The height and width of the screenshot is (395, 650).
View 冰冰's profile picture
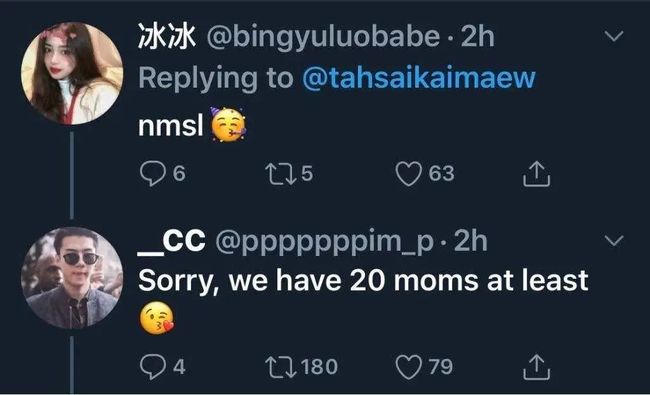[72, 73]
